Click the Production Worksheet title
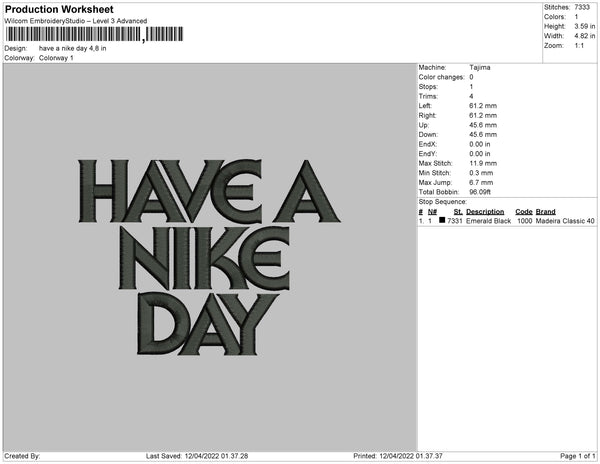The height and width of the screenshot is (464, 600). [59, 9]
